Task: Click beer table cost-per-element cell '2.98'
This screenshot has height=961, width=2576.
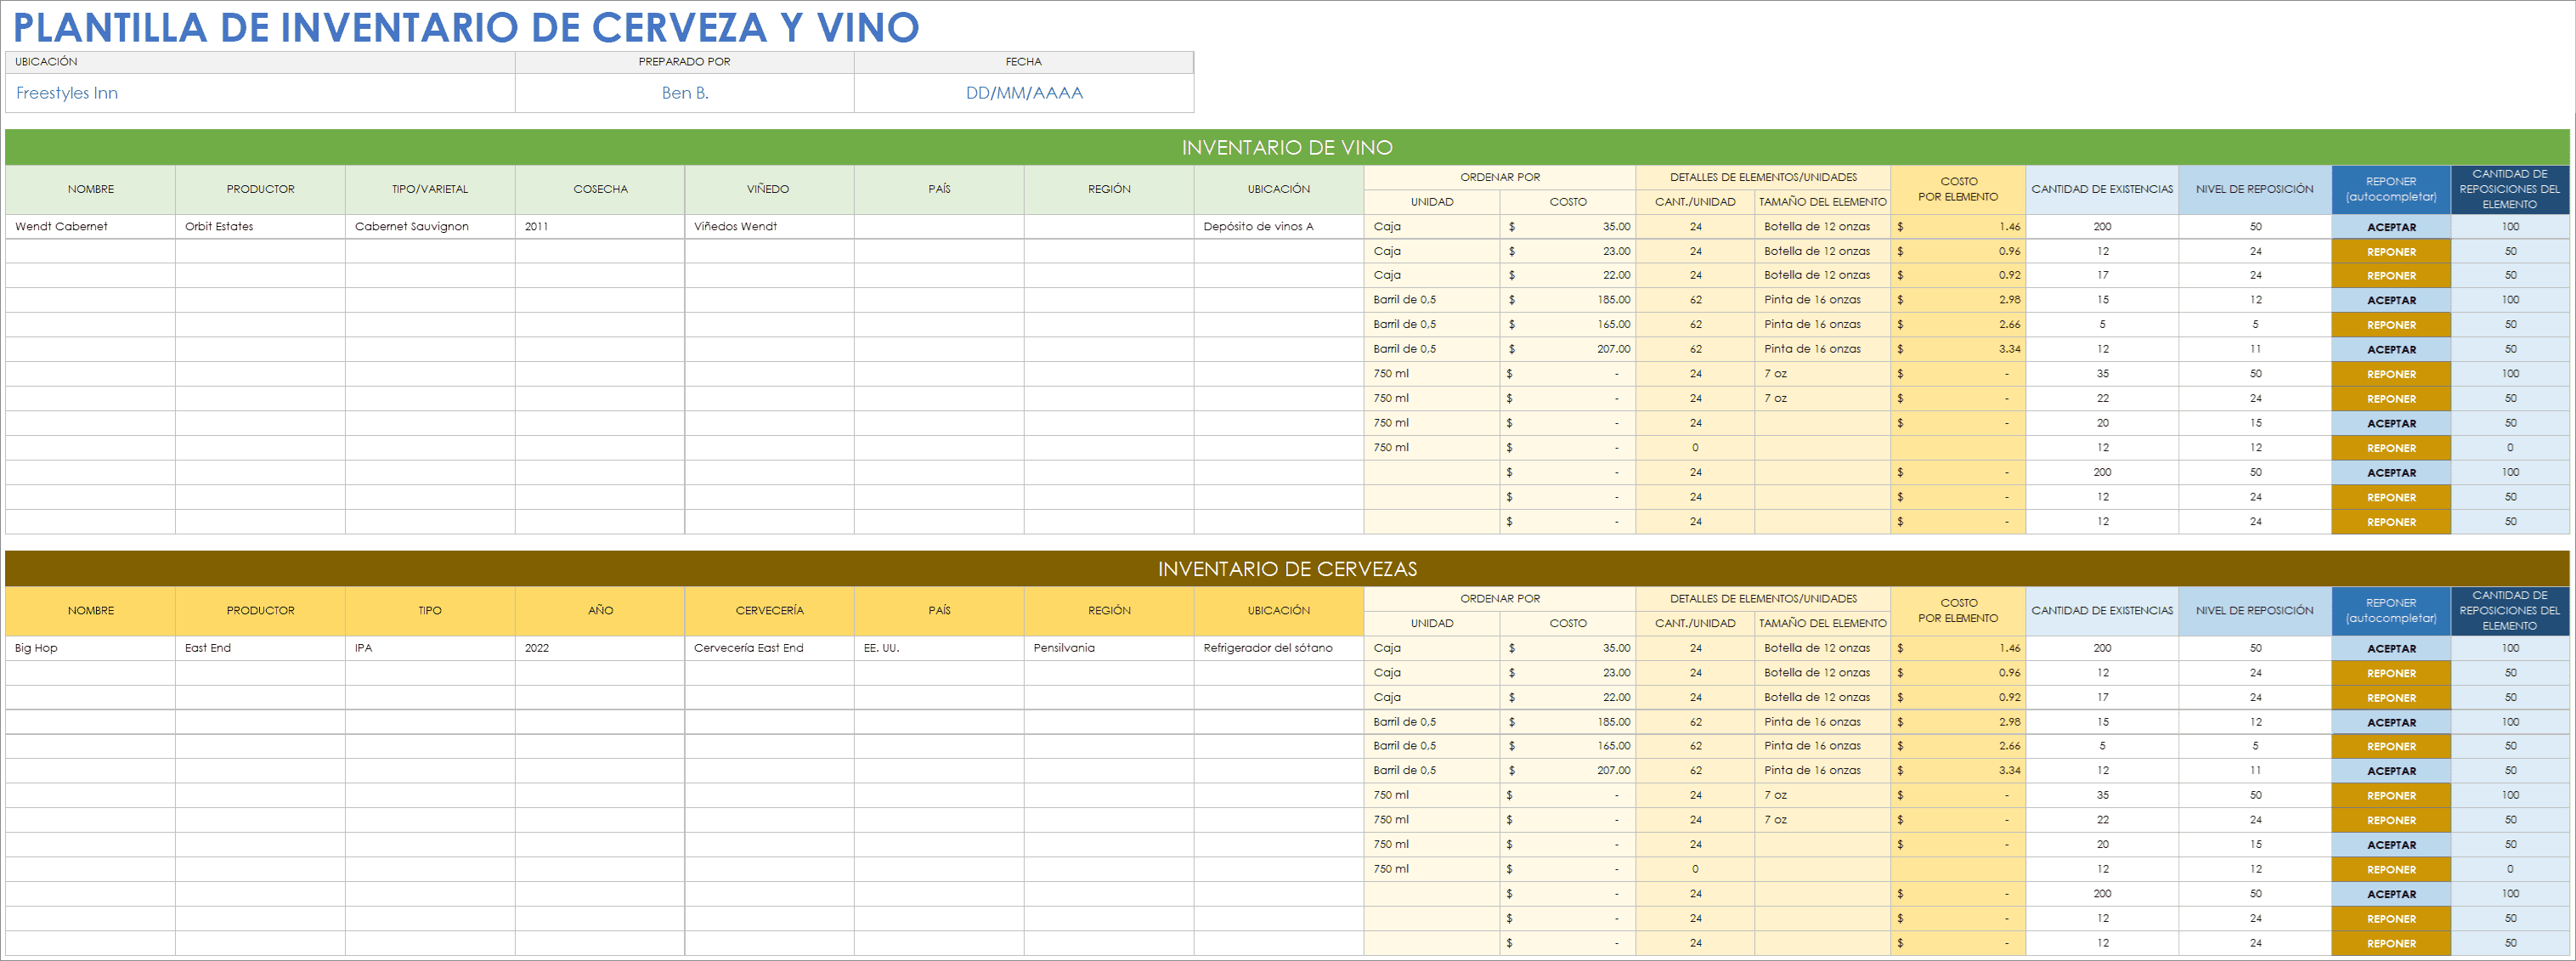Action: click(x=1958, y=722)
